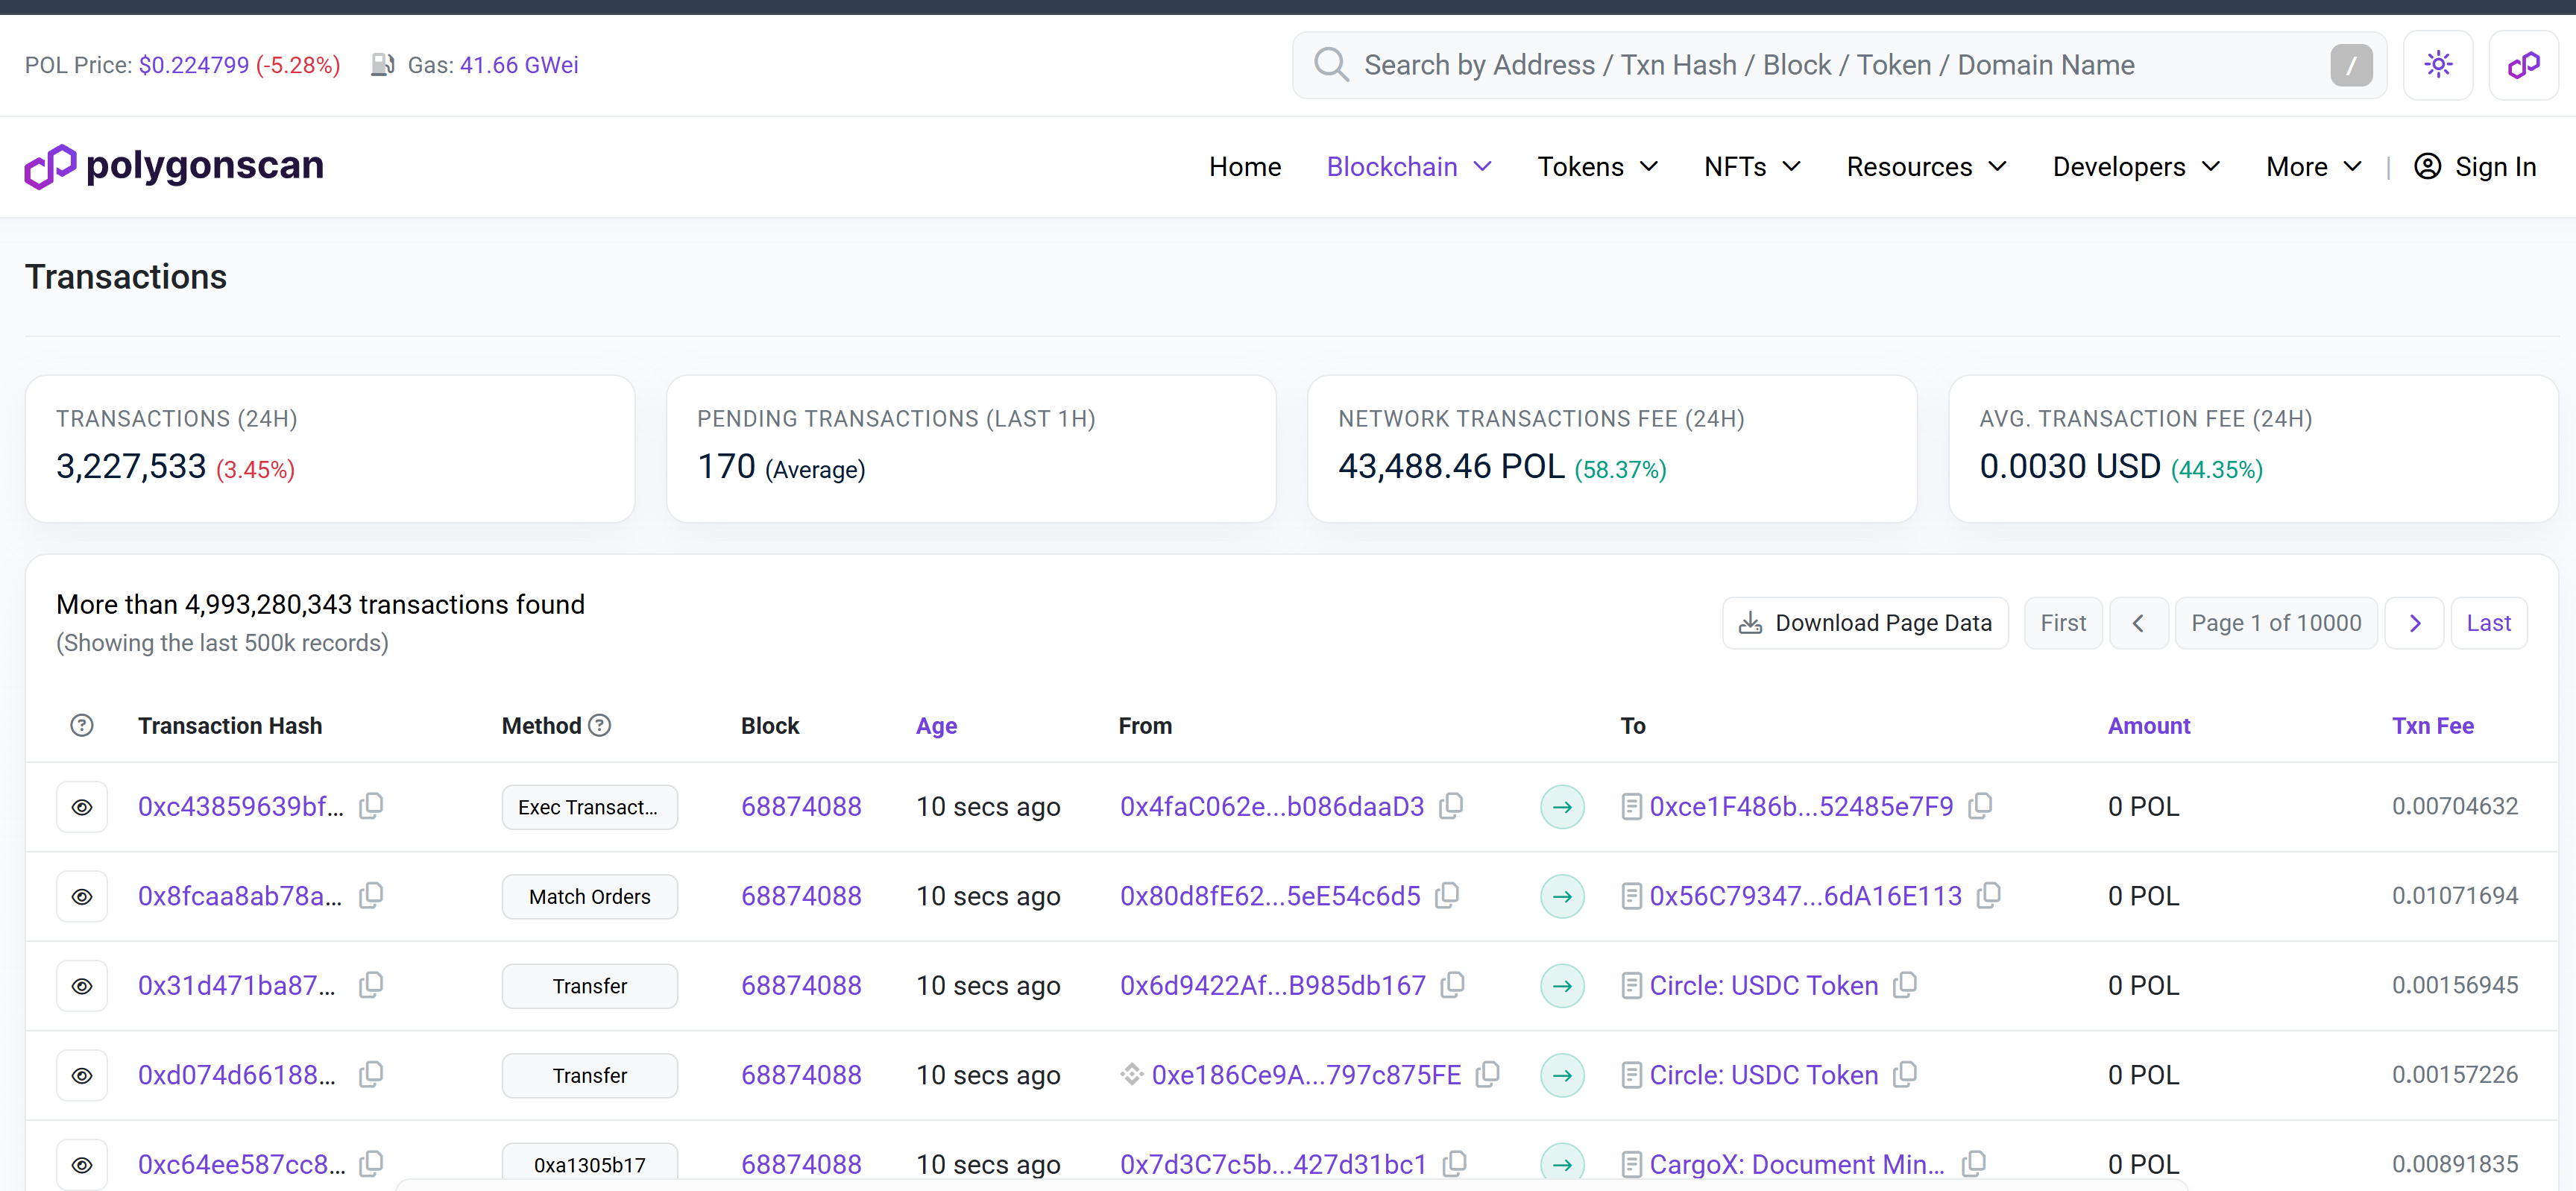
Task: Copy the To address 0xce1F486b...52485e7F9
Action: point(1980,805)
